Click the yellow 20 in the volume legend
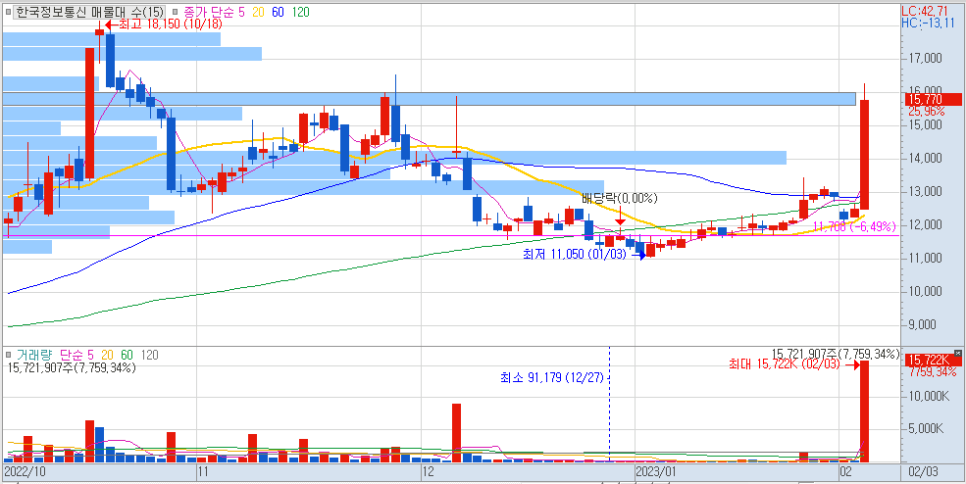This screenshot has width=966, height=484. point(108,355)
